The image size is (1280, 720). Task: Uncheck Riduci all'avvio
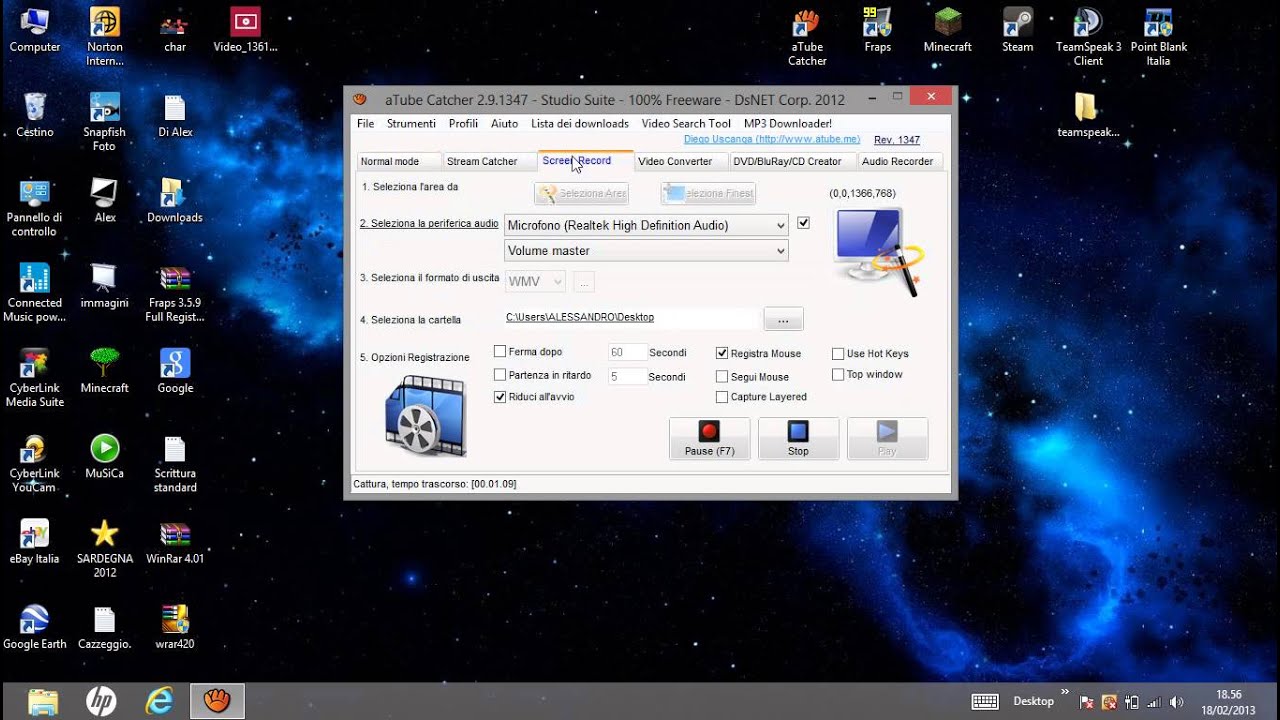tap(500, 397)
